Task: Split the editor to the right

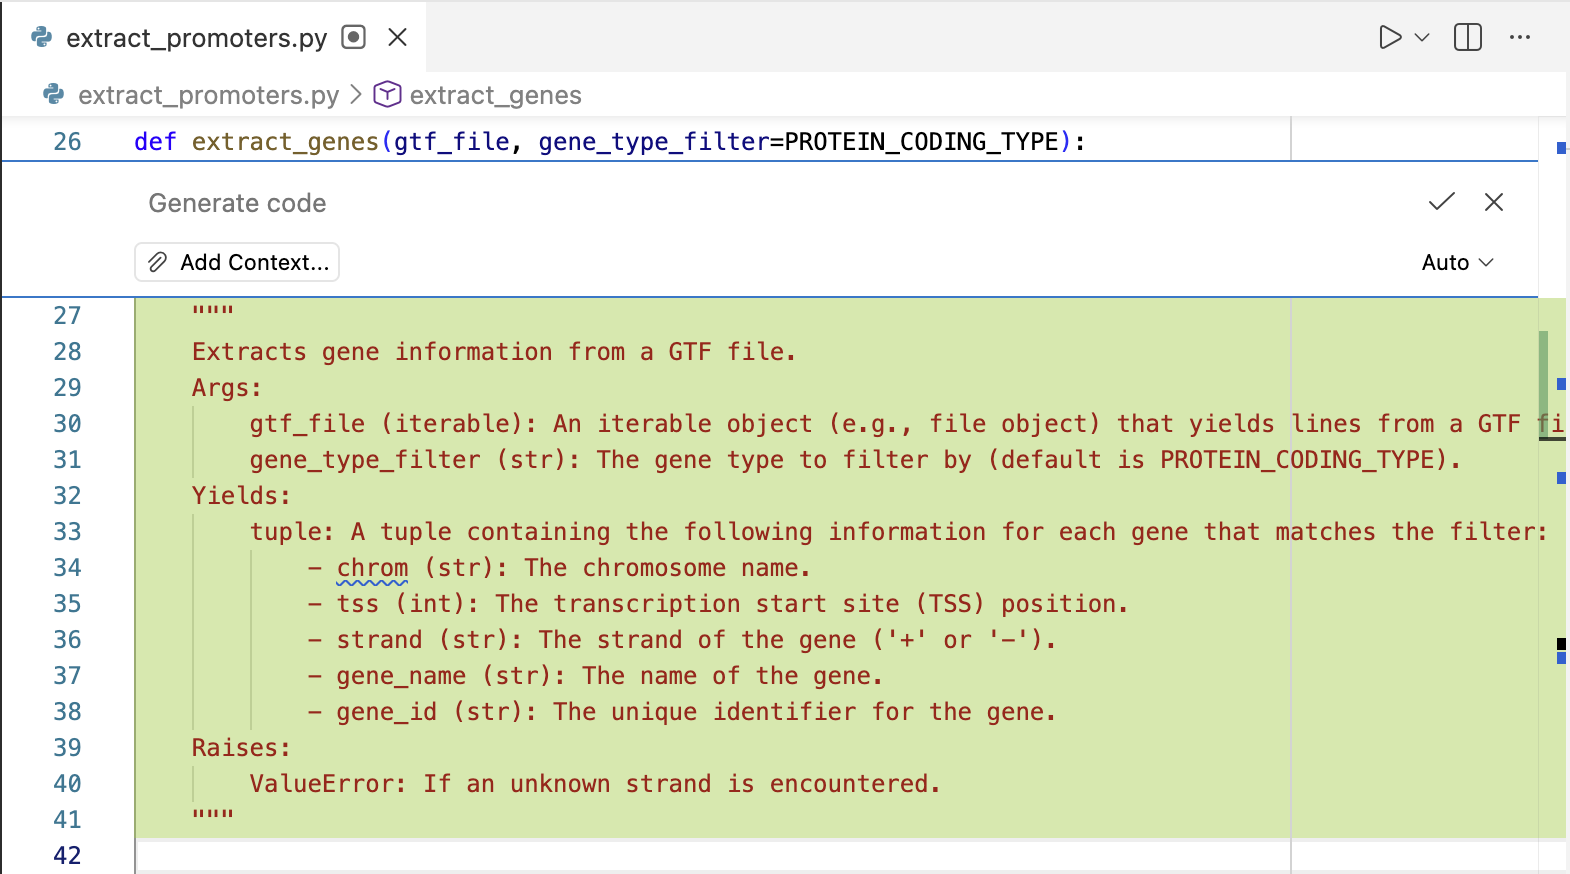Action: [1467, 38]
